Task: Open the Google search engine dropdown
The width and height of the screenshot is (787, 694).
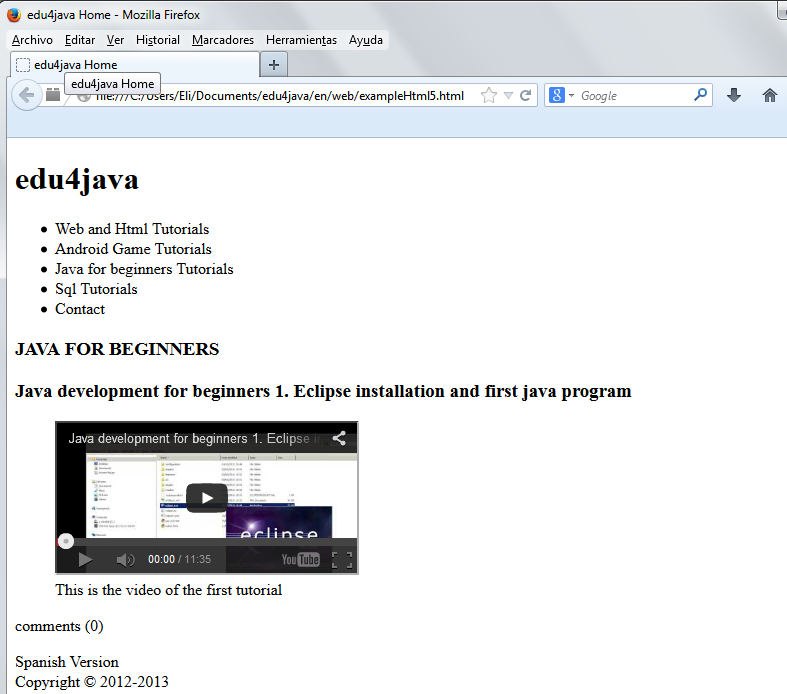Action: click(561, 95)
